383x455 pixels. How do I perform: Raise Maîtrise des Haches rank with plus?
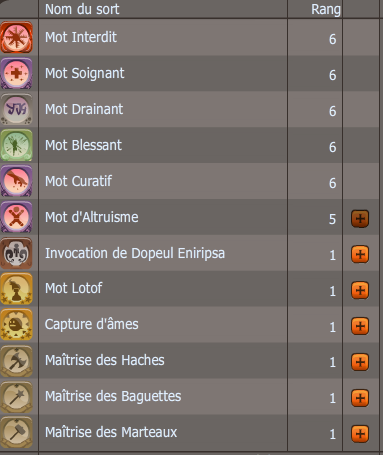360,362
